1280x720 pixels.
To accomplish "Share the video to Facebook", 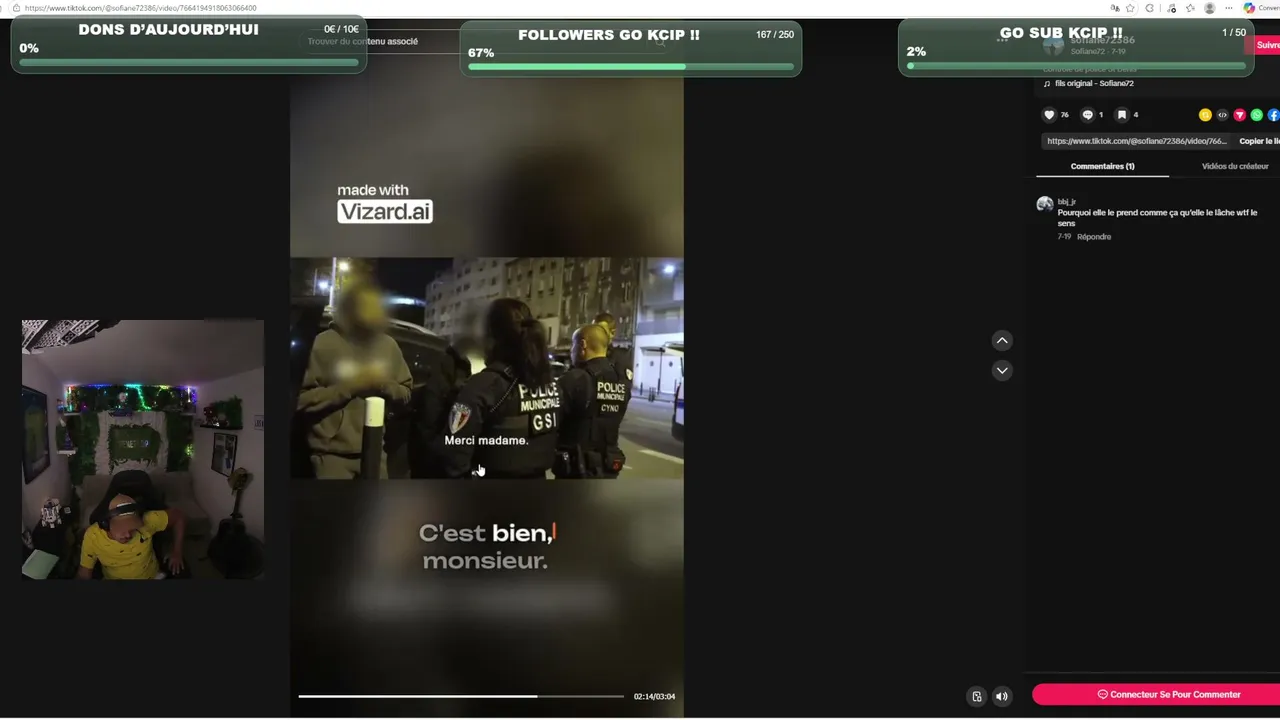I will [x=1274, y=115].
